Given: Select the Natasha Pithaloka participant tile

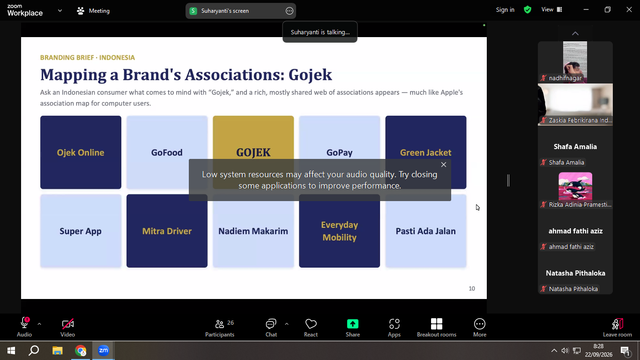Looking at the screenshot, I should point(575,273).
